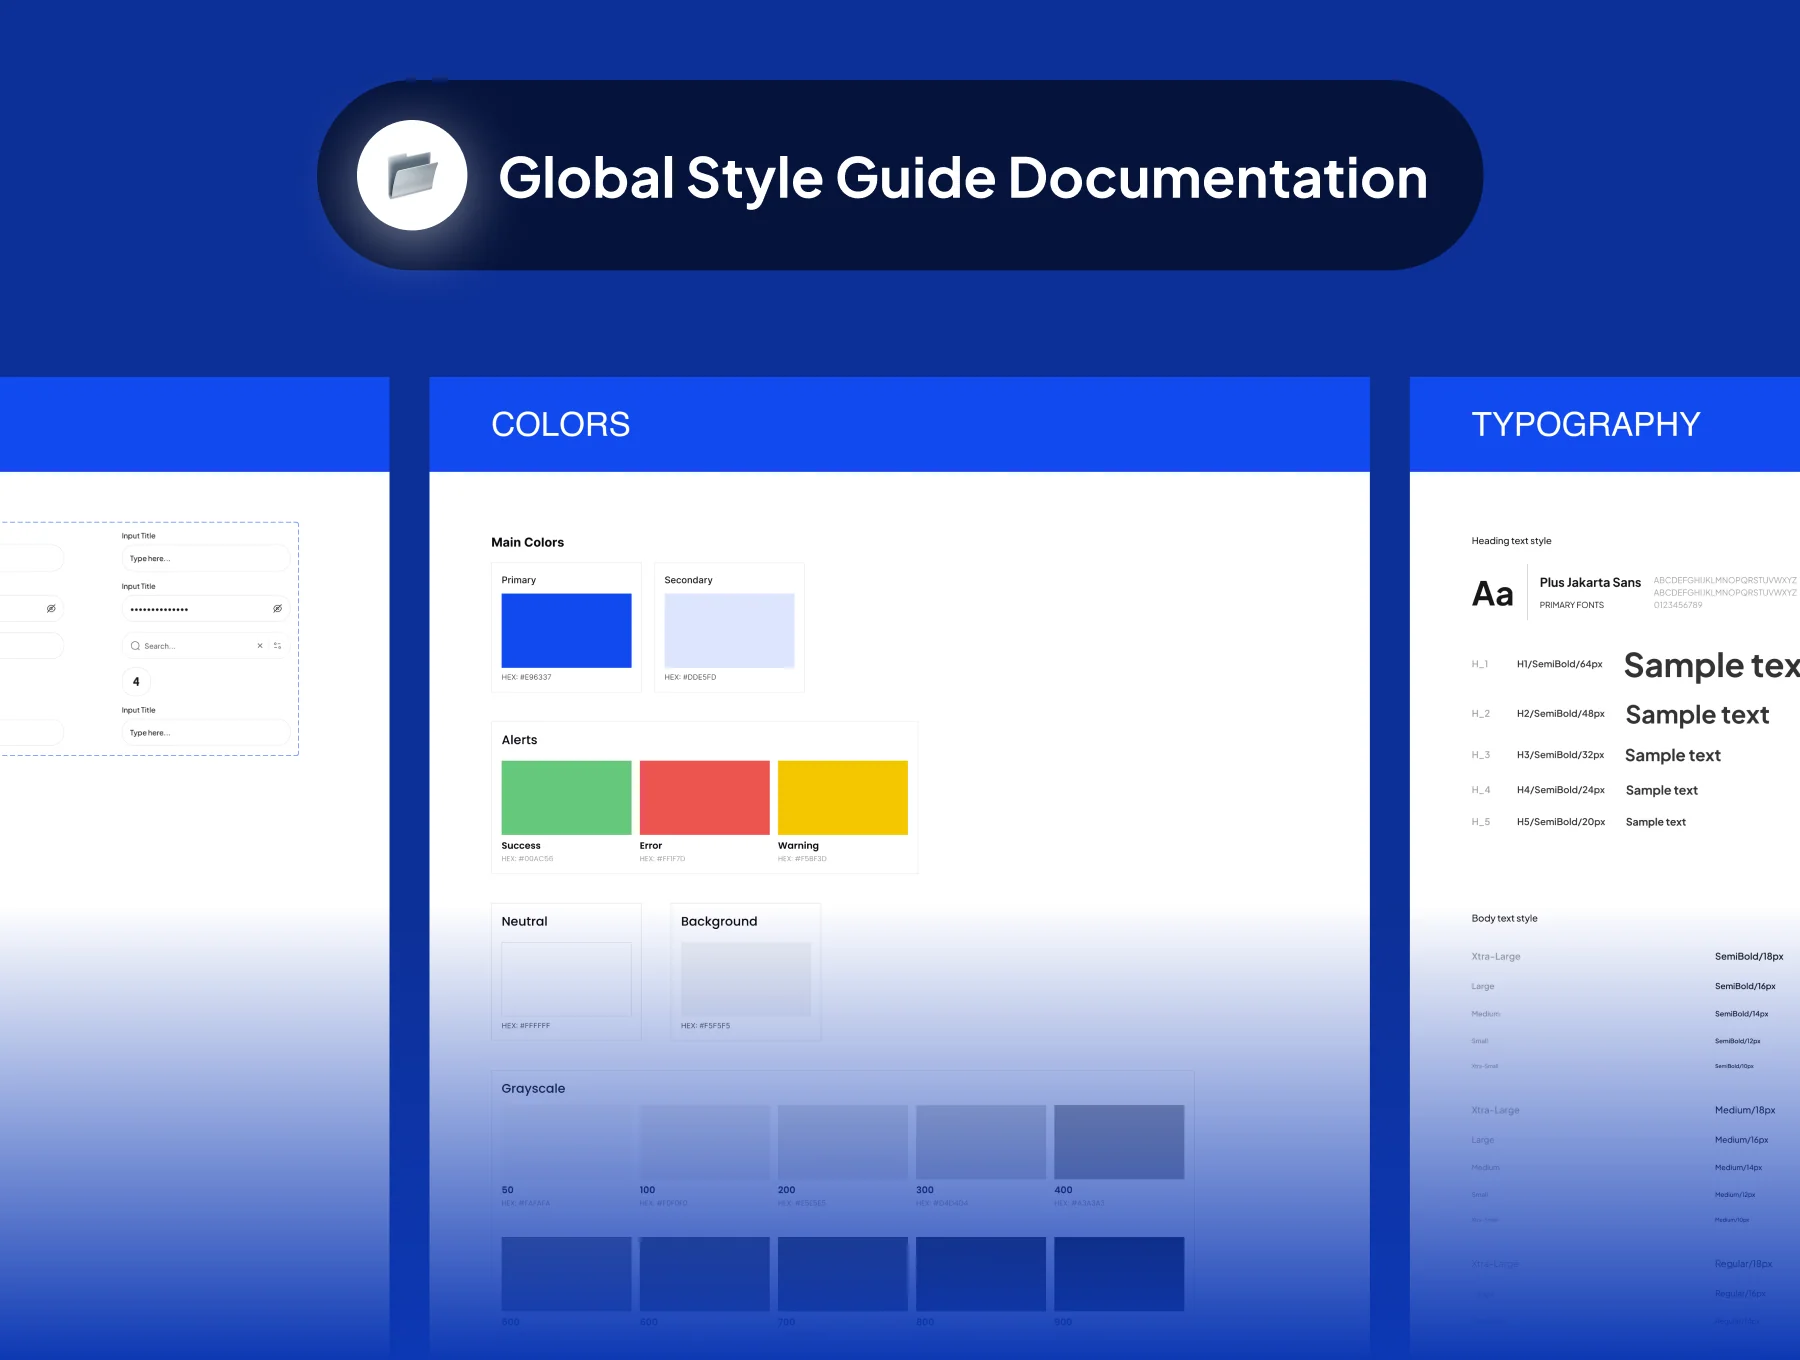
Task: Click the Success label text
Action: 521,846
